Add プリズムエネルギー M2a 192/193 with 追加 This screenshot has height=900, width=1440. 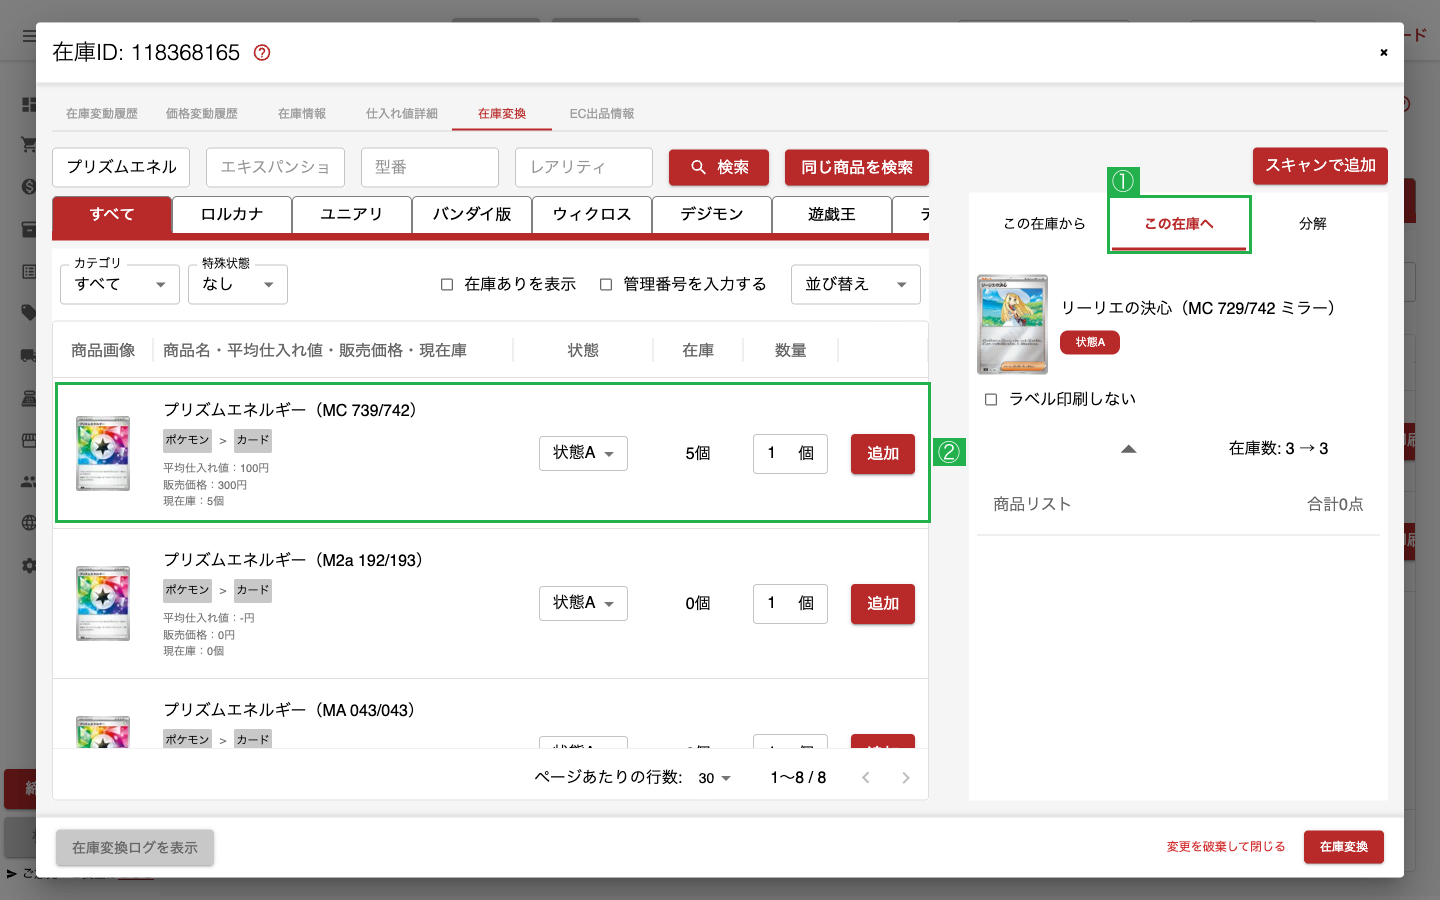883,604
